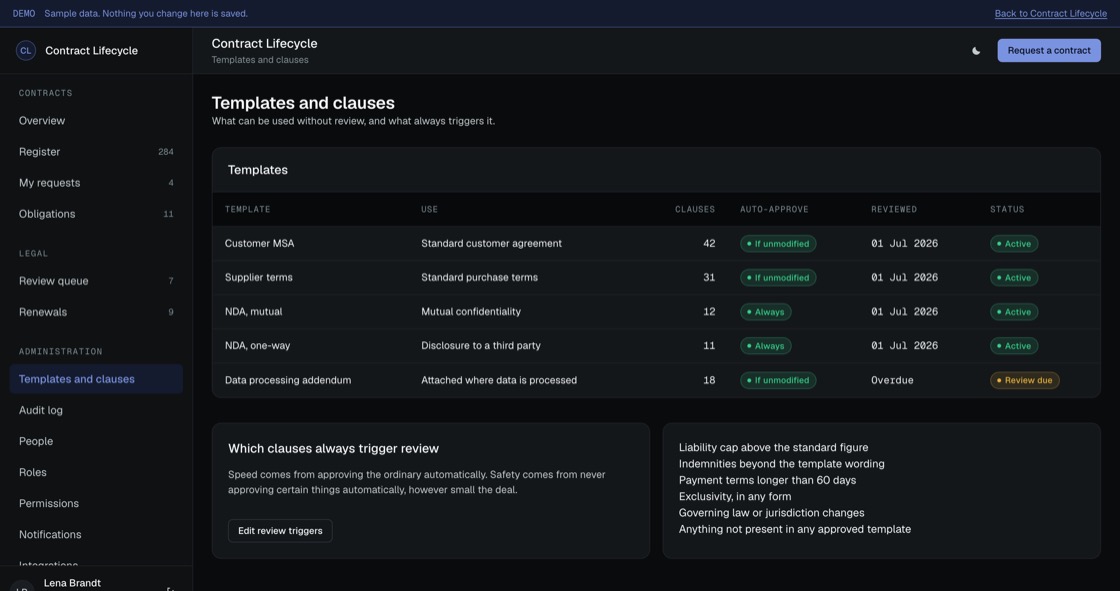1120x591 pixels.
Task: Click the Request a contract button
Action: (x=1049, y=51)
